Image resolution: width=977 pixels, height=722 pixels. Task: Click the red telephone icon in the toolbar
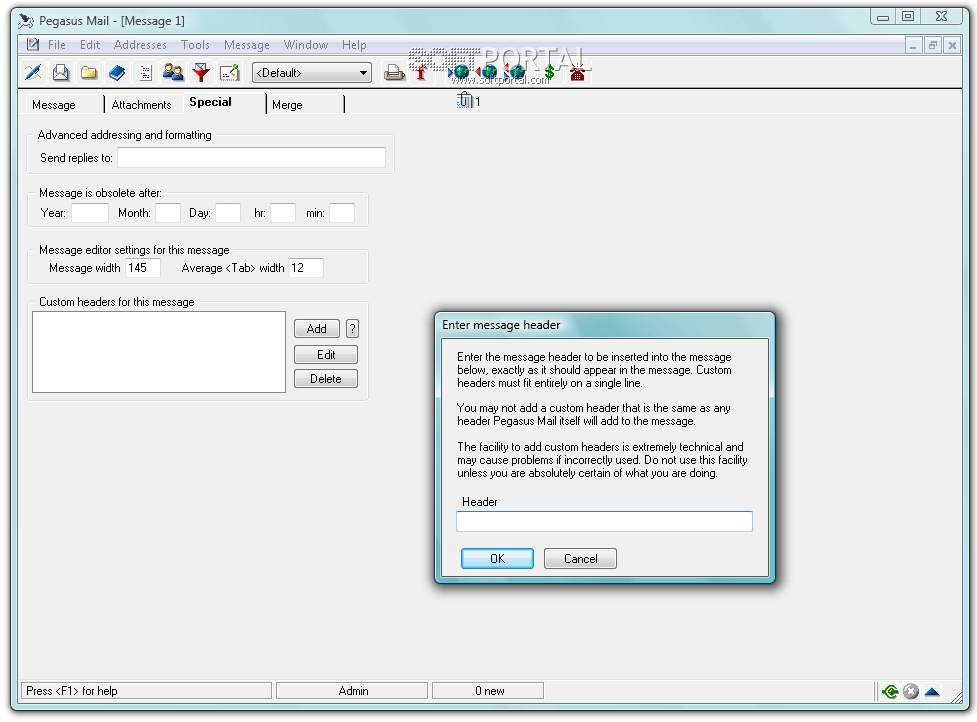(x=577, y=72)
